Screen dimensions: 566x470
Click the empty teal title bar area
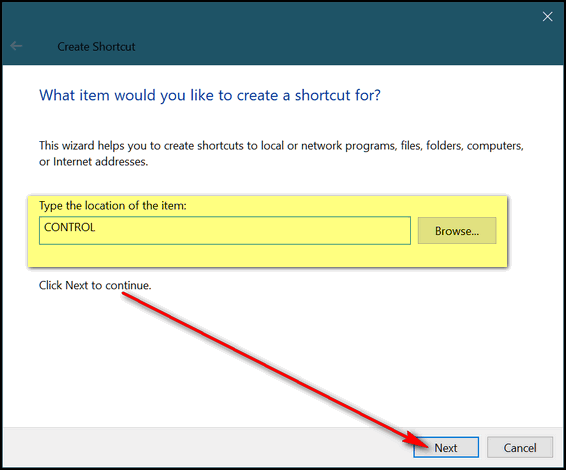[325, 32]
